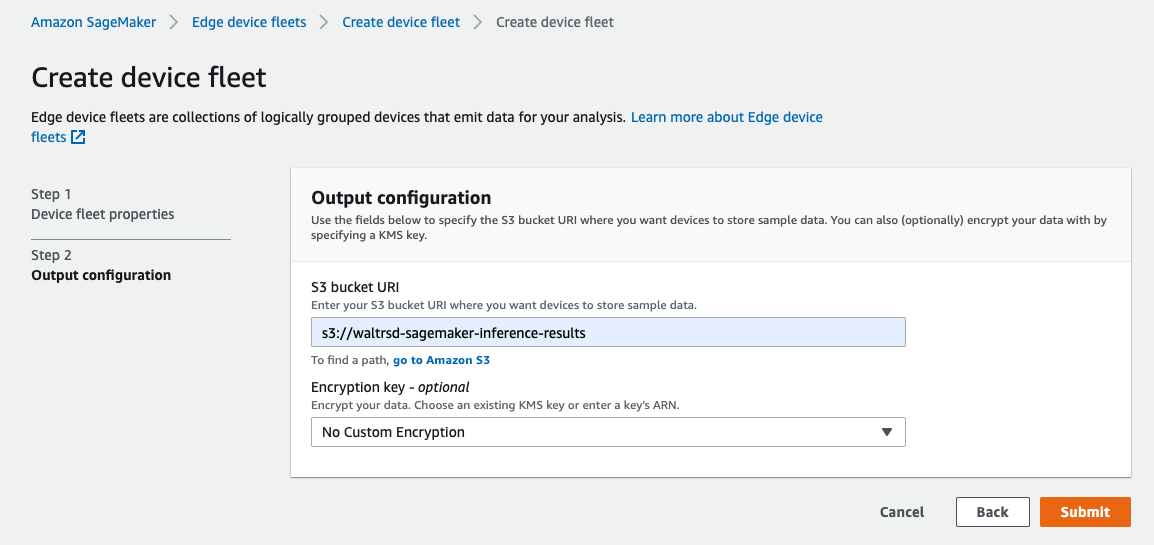
Task: Click the first breadcrumb chevron separator
Action: [174, 22]
